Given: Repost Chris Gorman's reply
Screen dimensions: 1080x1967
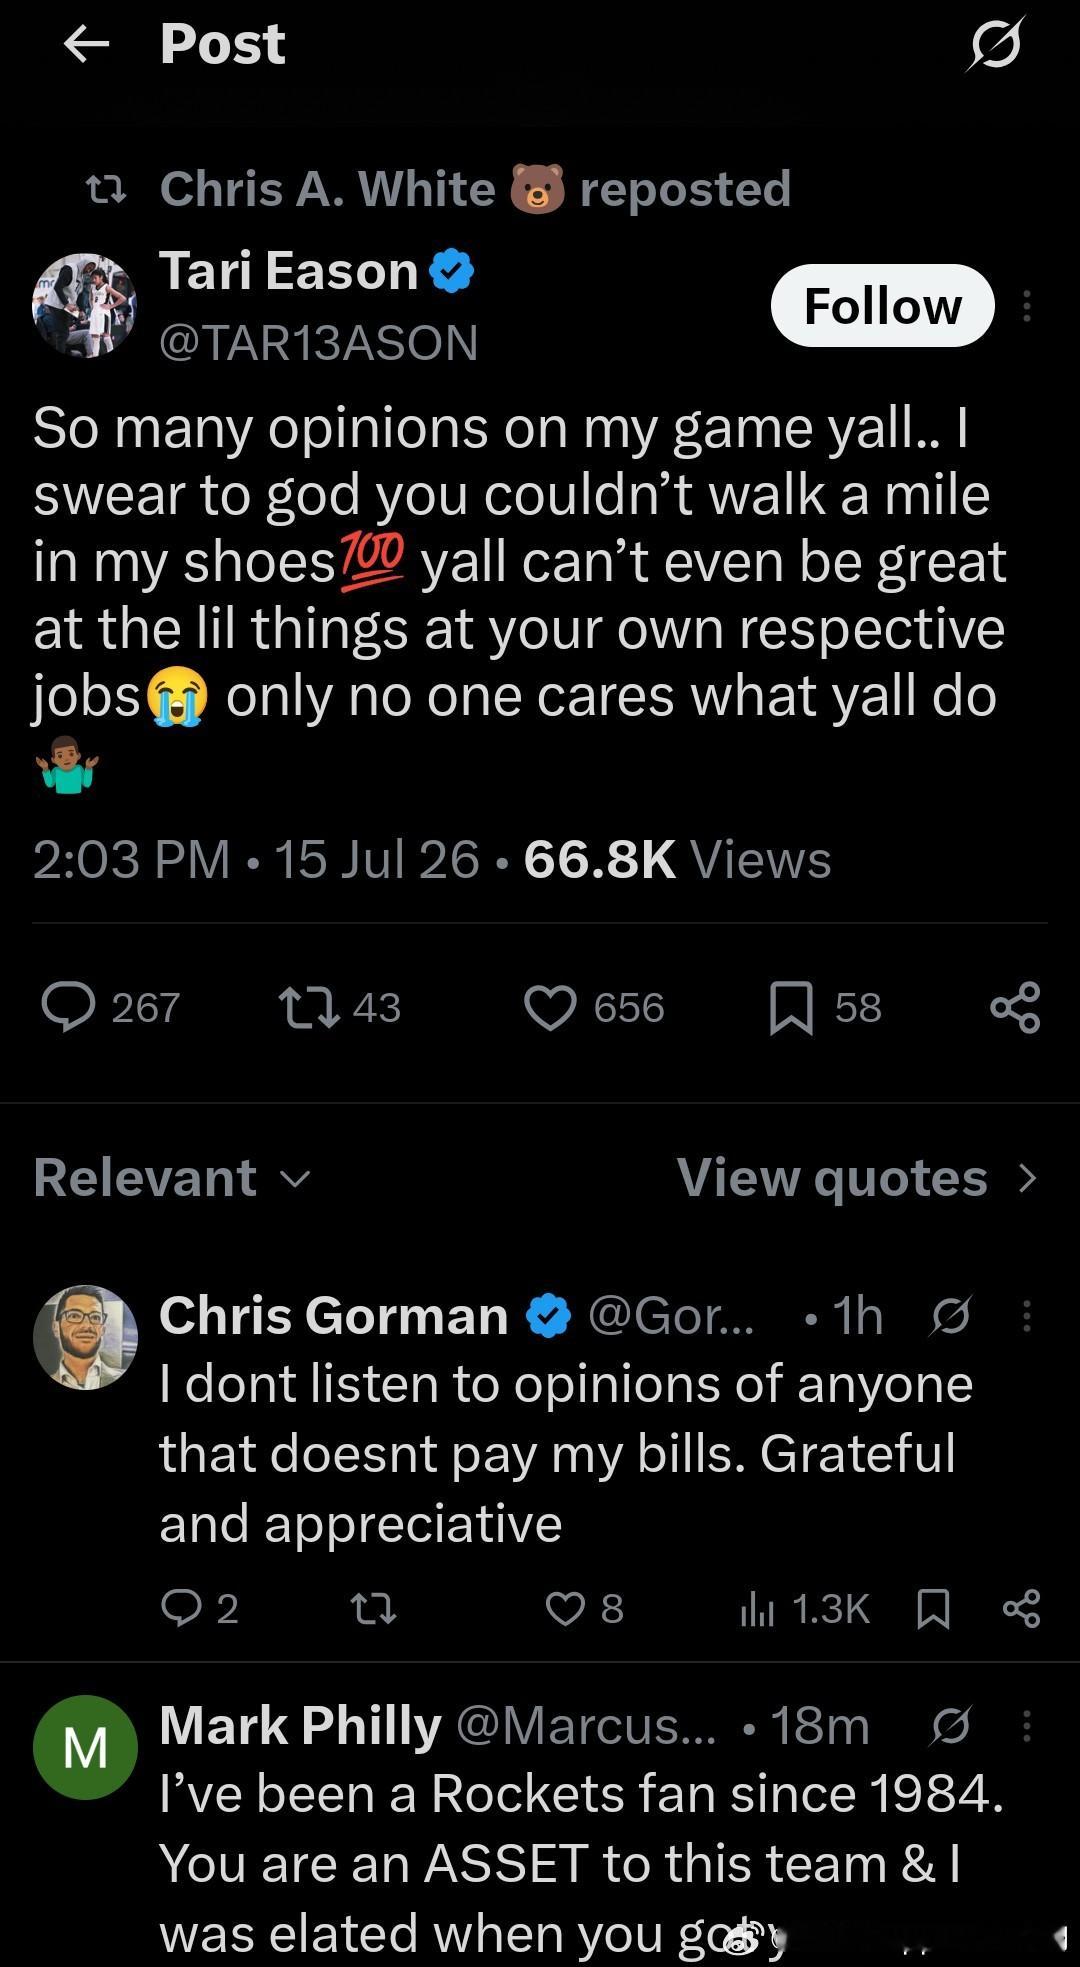Looking at the screenshot, I should click(x=374, y=1608).
